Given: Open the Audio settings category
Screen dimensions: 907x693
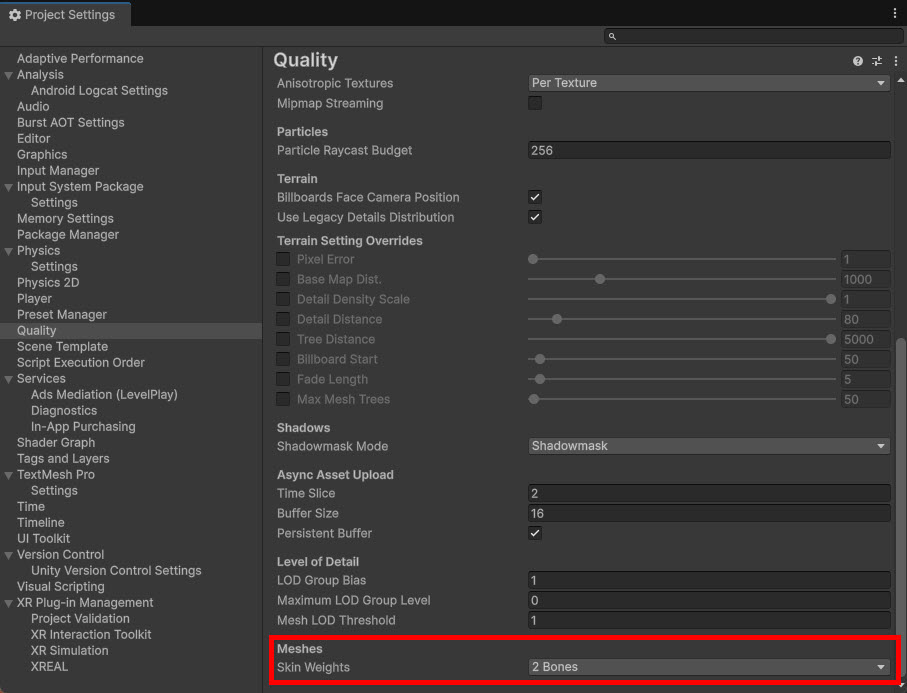Looking at the screenshot, I should pos(33,106).
